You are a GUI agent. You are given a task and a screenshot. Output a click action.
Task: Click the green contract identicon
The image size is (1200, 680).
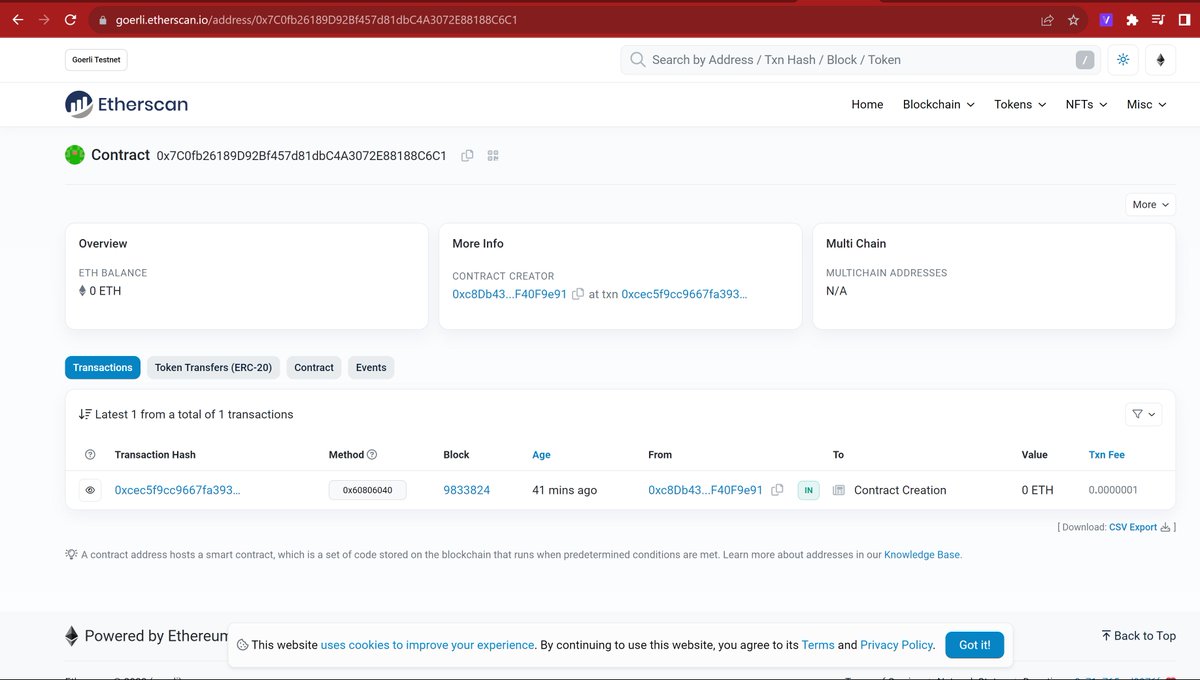tap(75, 155)
